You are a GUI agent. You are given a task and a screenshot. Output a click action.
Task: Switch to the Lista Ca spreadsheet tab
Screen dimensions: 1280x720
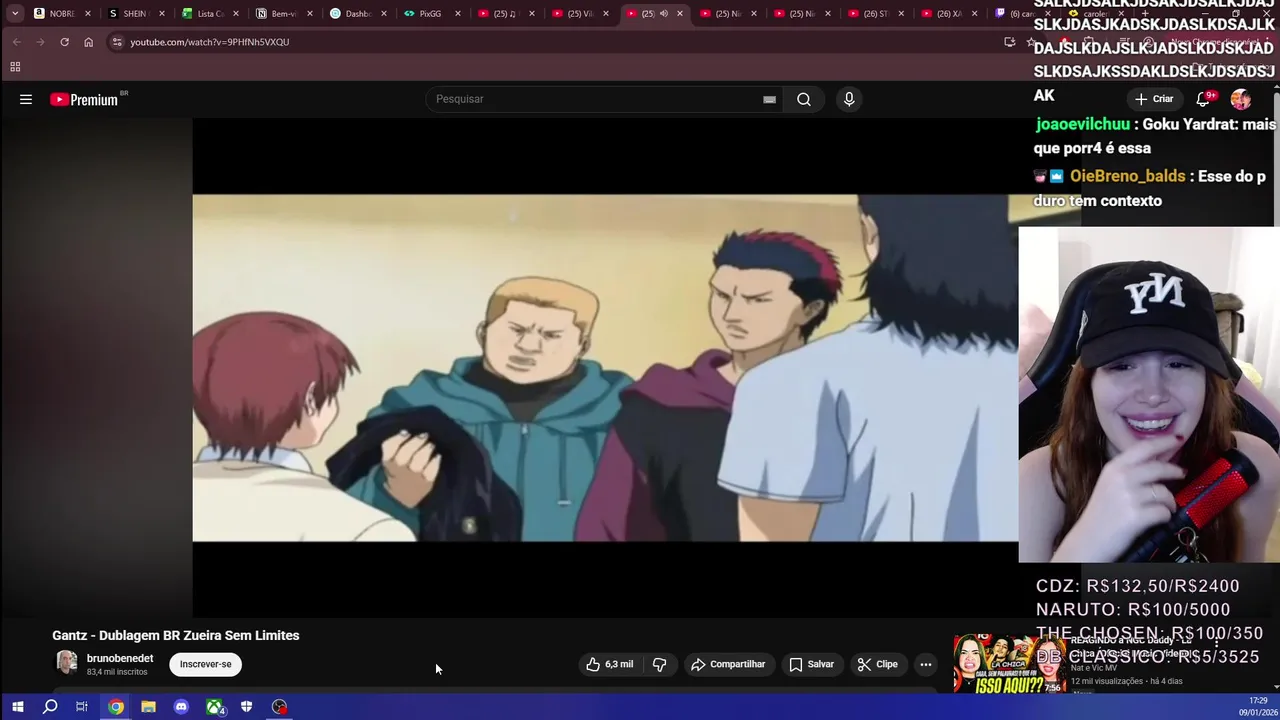(210, 14)
